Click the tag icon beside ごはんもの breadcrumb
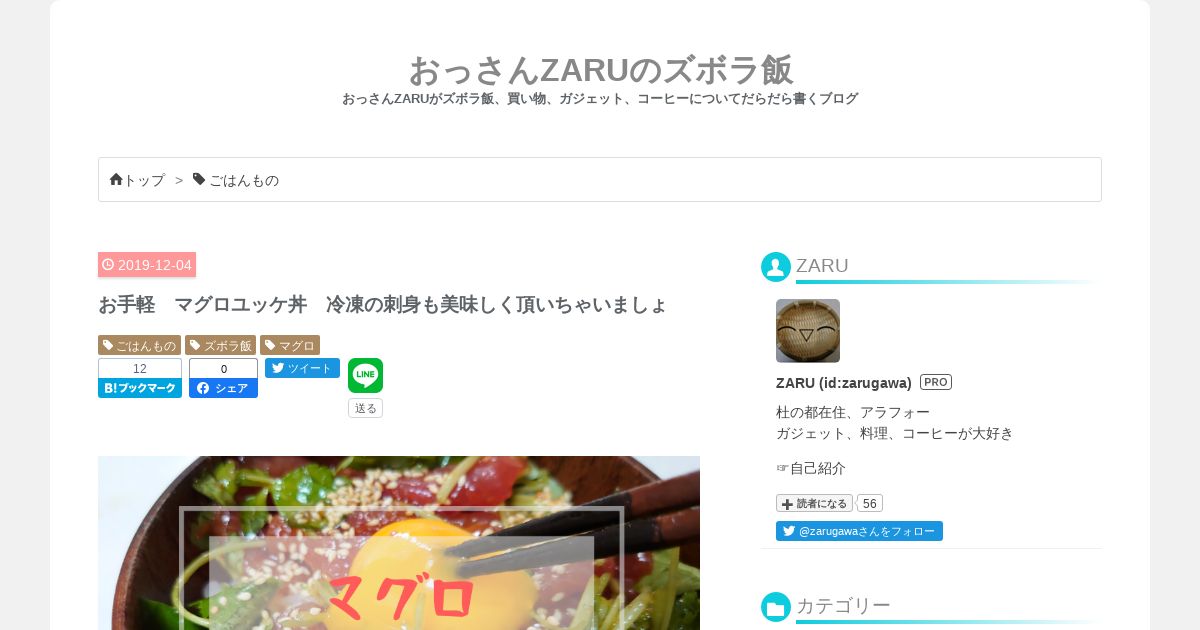This screenshot has height=630, width=1200. coord(199,179)
